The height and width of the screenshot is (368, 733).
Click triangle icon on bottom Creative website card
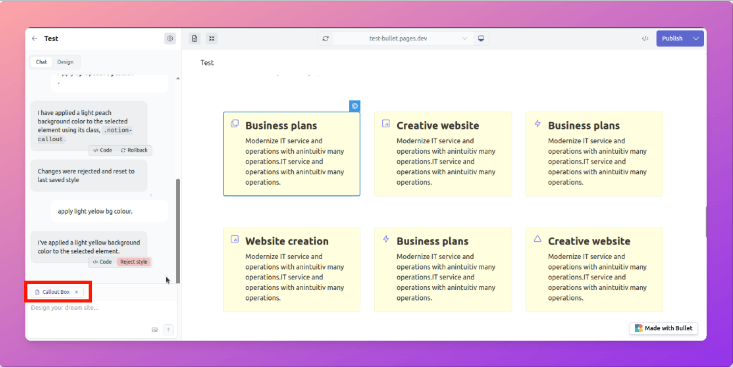coord(538,239)
